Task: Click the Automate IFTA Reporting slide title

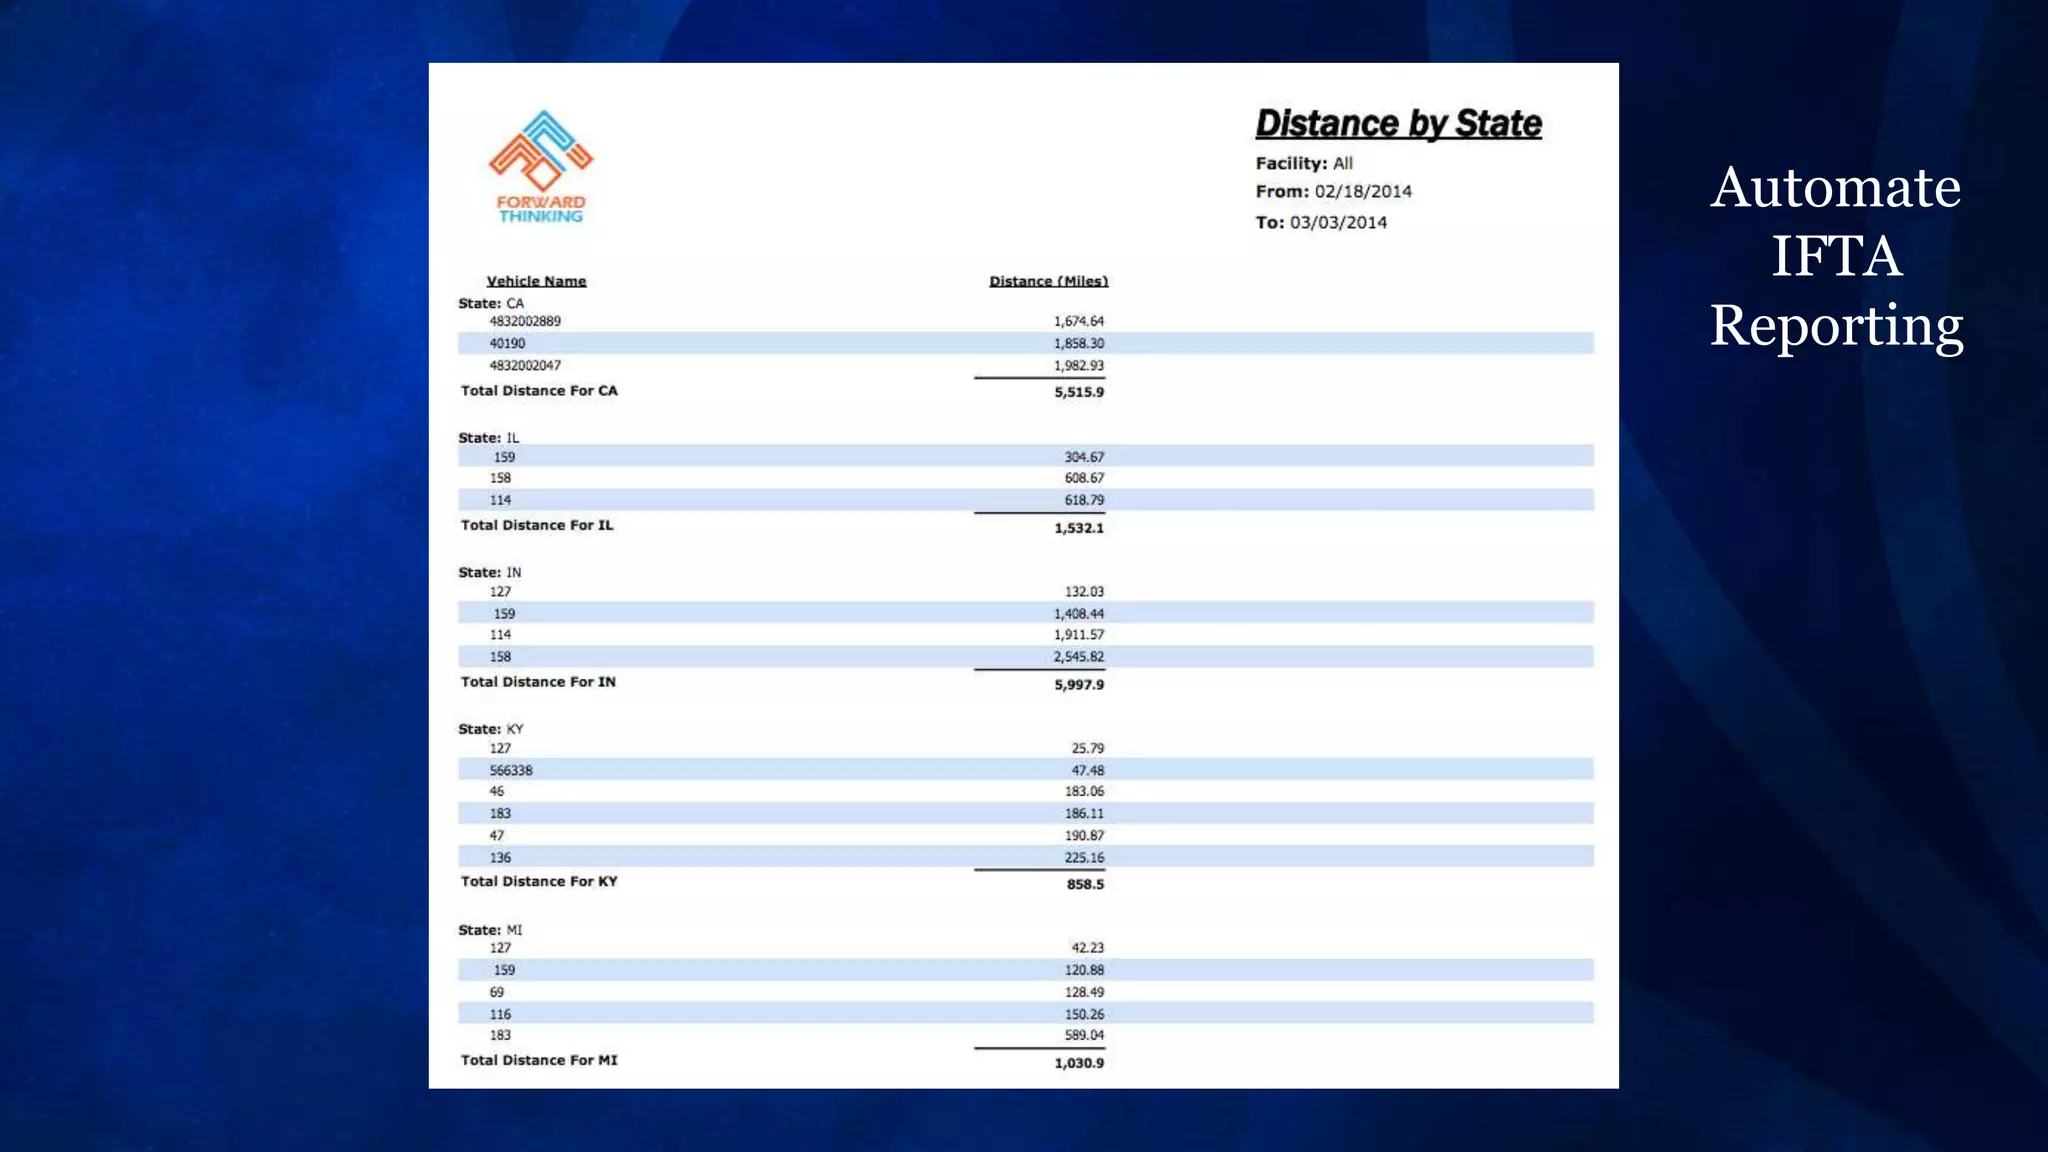Action: pyautogui.click(x=1836, y=256)
